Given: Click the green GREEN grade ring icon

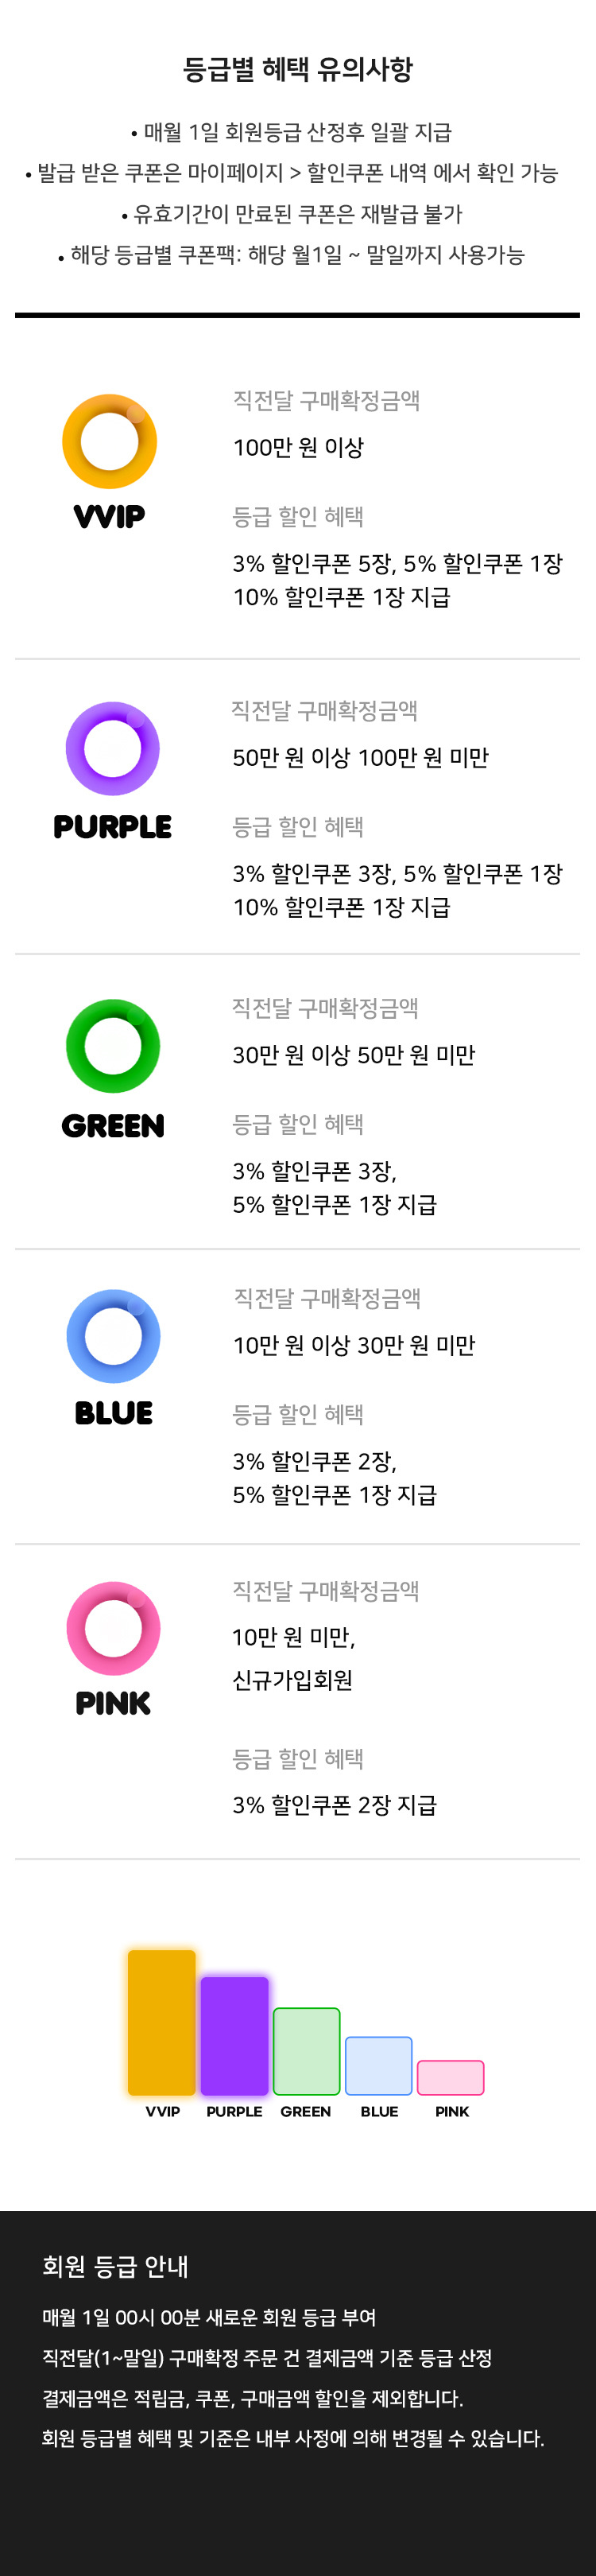Looking at the screenshot, I should [113, 1046].
